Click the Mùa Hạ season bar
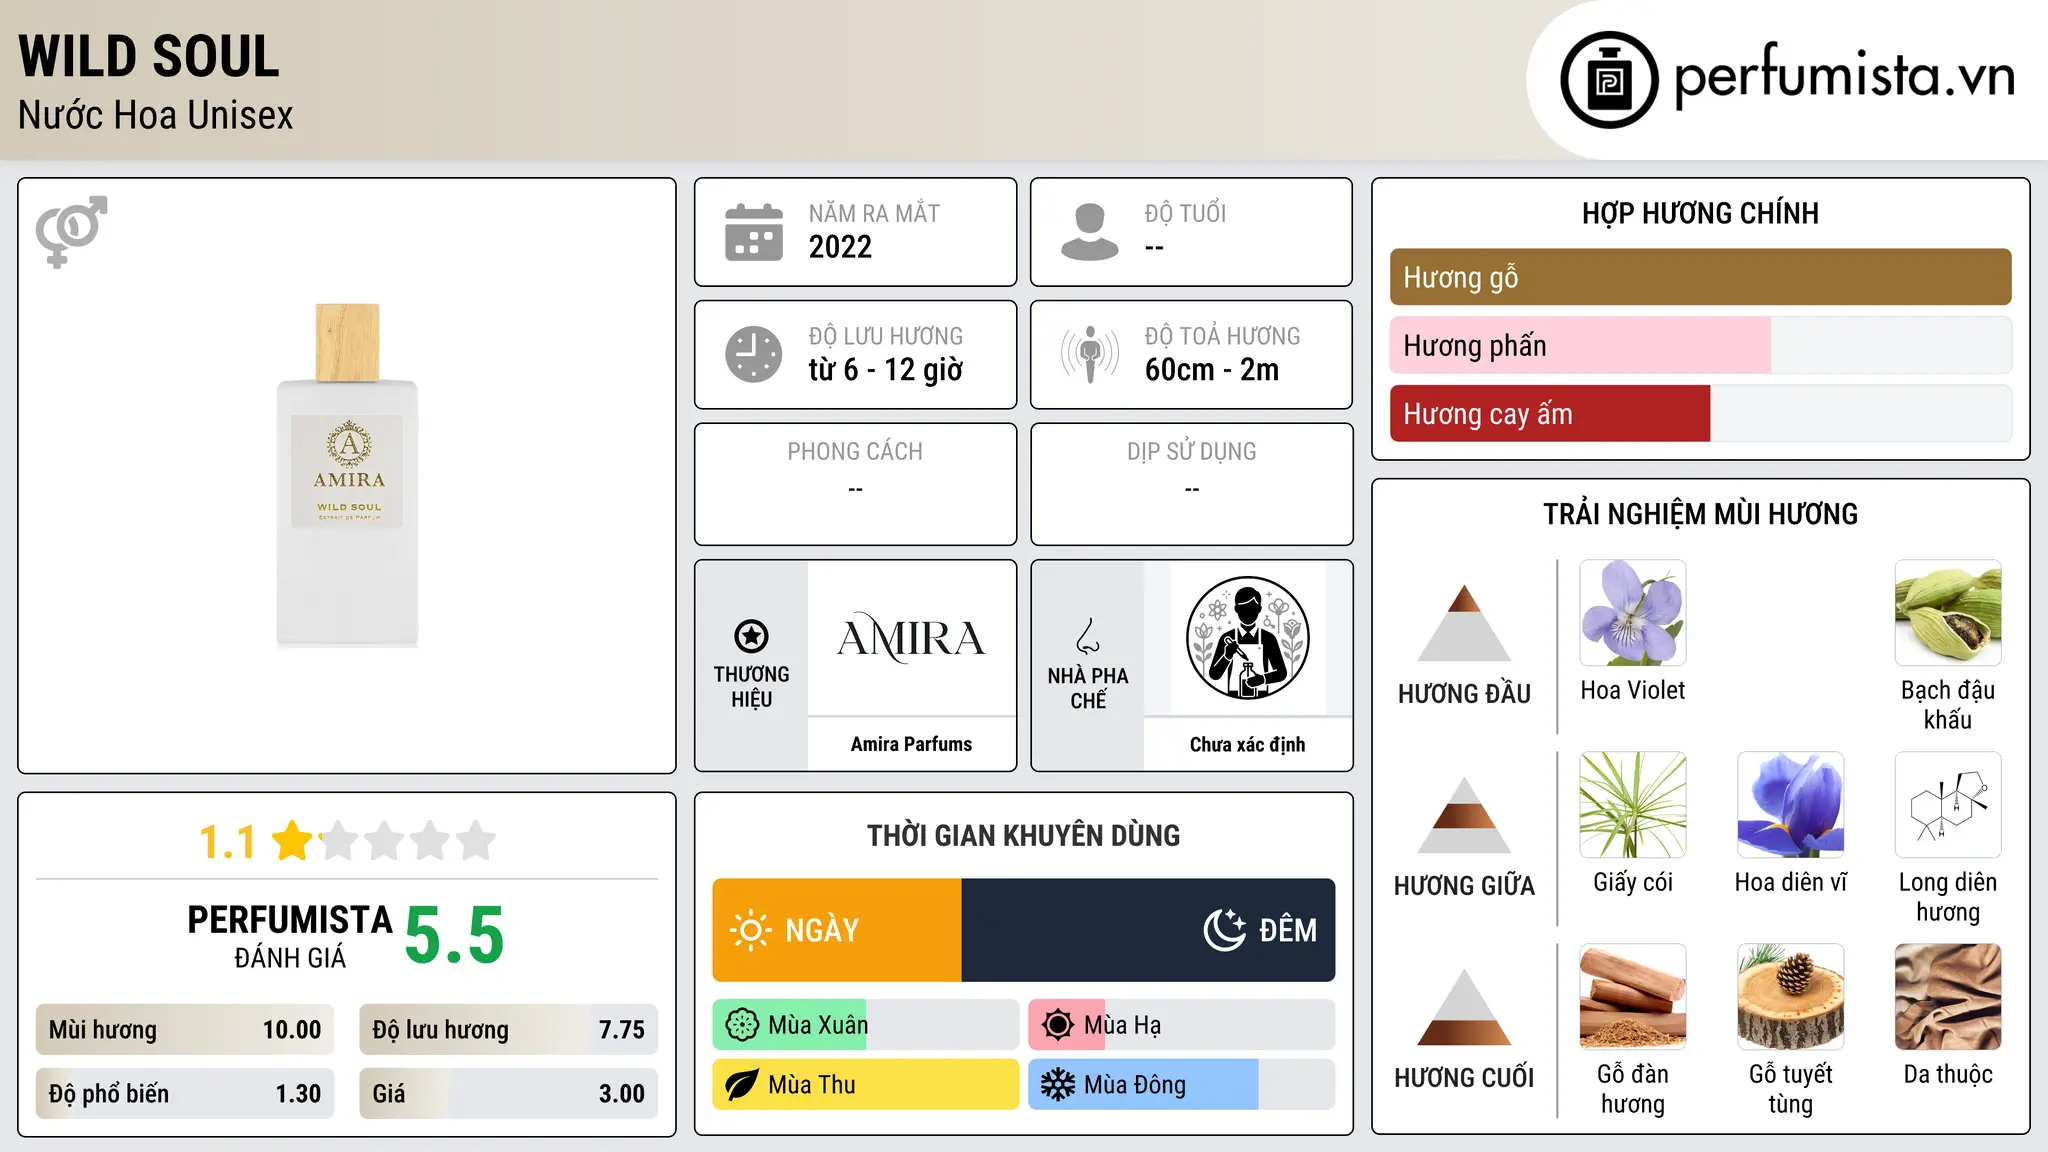 (1182, 1025)
